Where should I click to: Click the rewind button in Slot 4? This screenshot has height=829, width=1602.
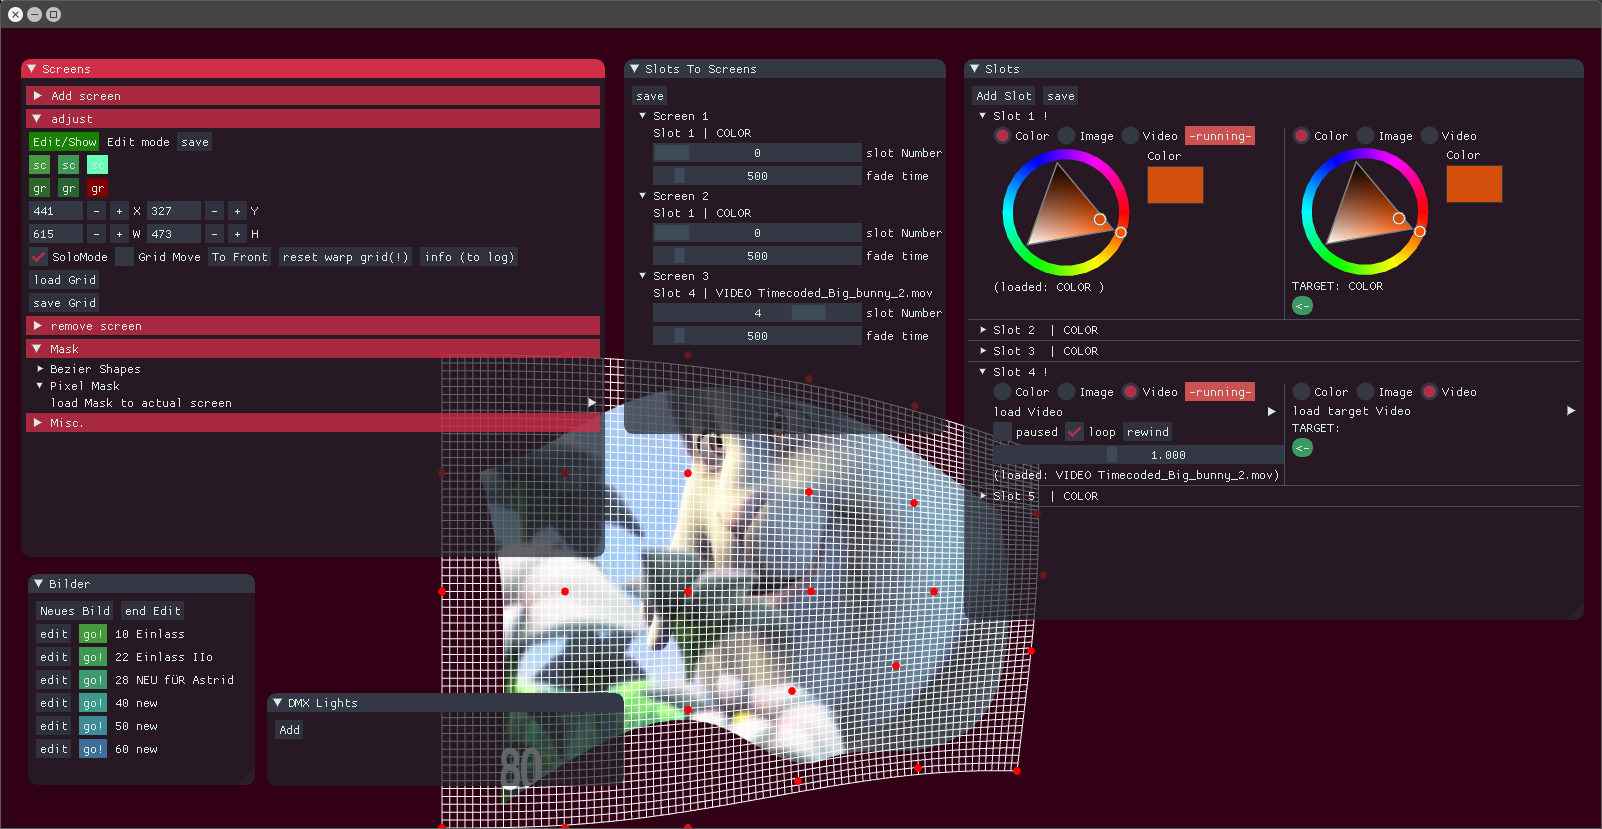pos(1148,432)
